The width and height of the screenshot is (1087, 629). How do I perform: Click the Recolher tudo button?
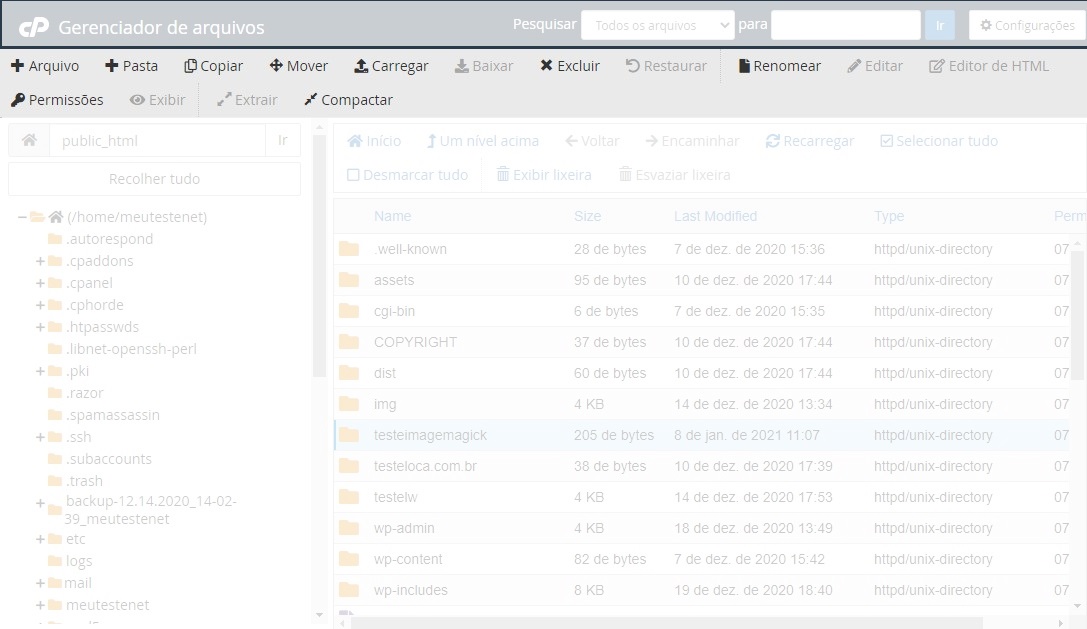(154, 179)
